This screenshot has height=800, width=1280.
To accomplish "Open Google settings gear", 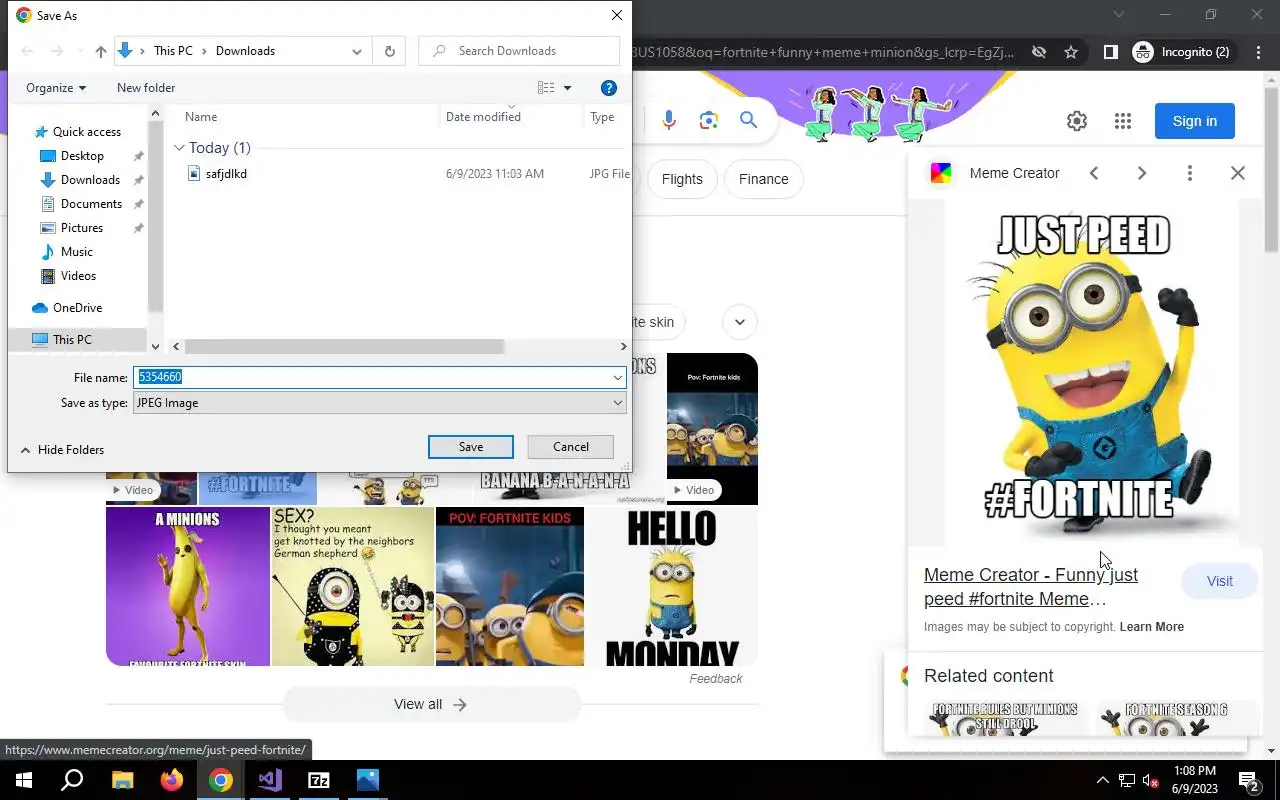I will 1077,121.
